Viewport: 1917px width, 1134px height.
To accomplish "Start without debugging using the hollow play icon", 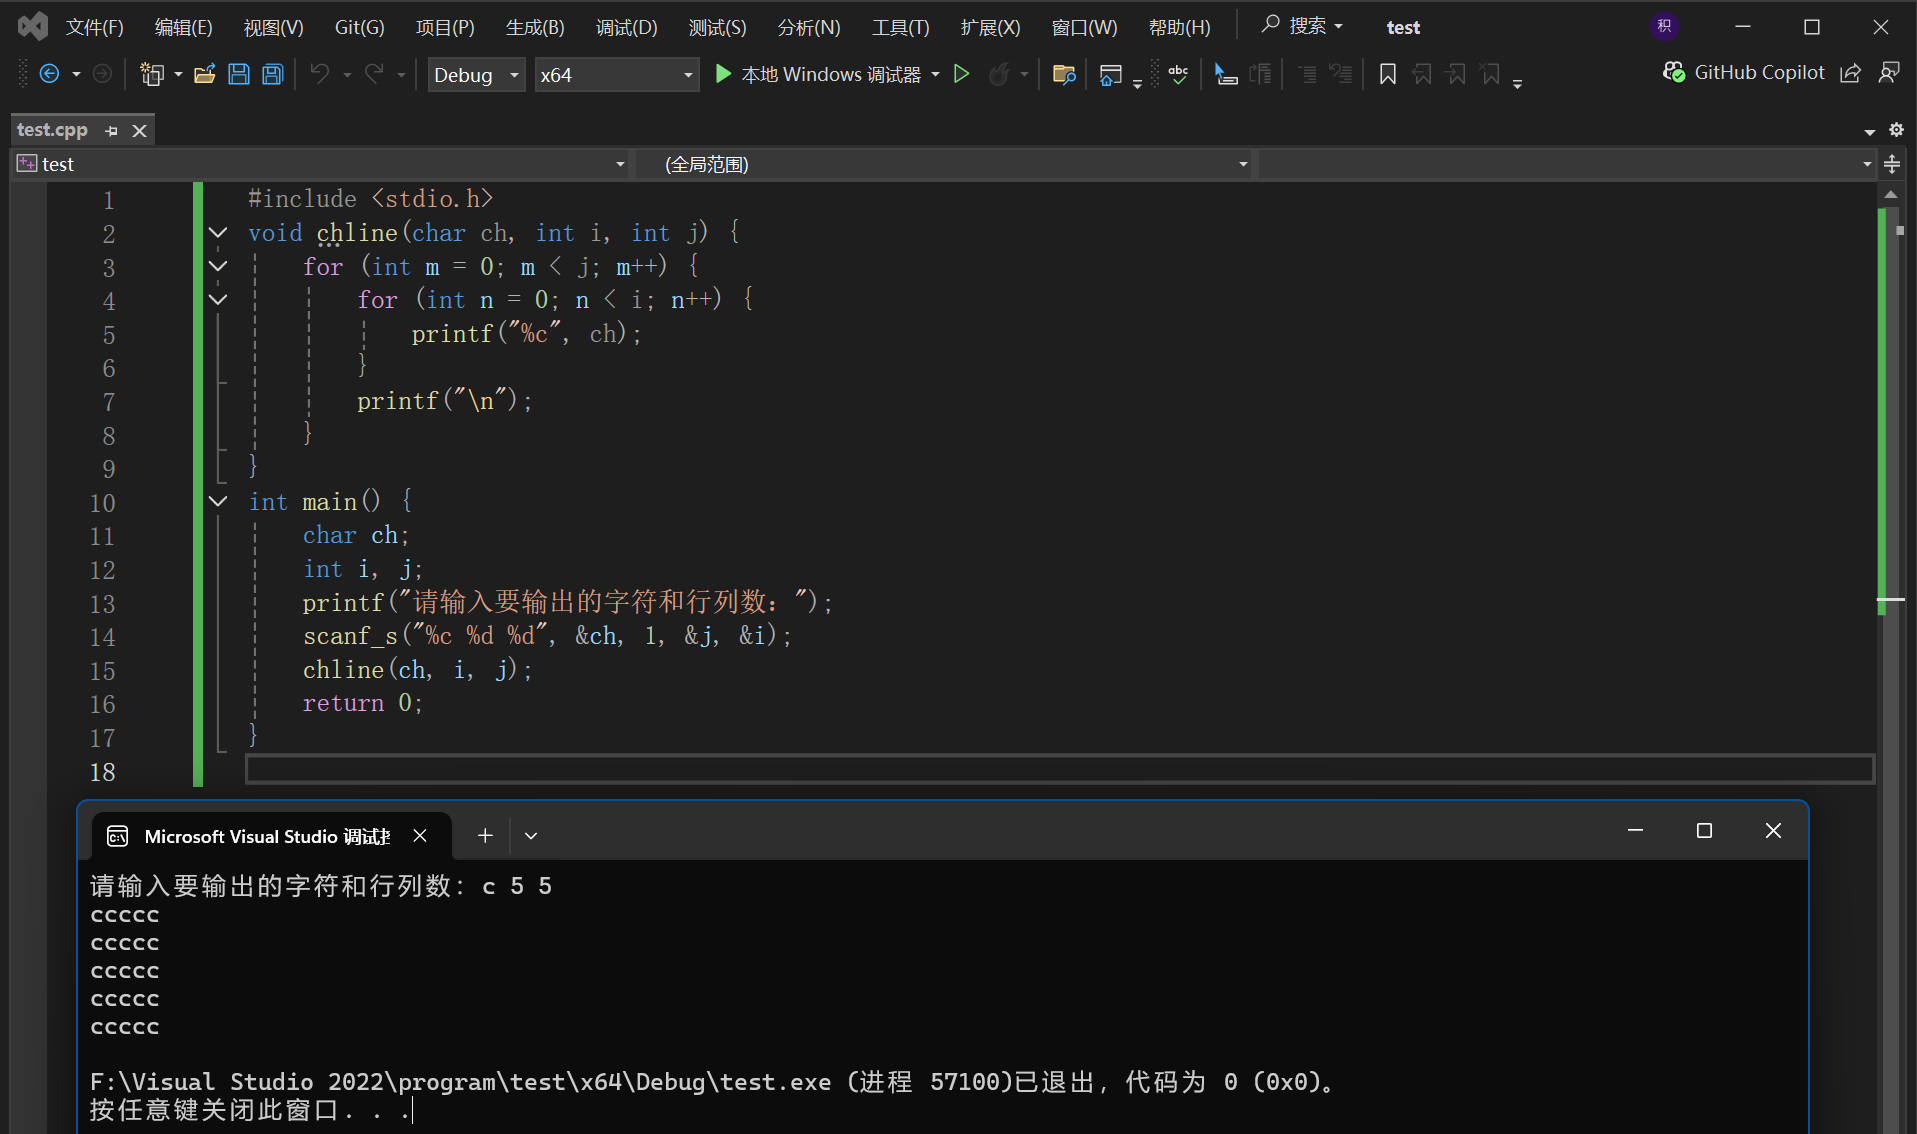I will pyautogui.click(x=961, y=74).
